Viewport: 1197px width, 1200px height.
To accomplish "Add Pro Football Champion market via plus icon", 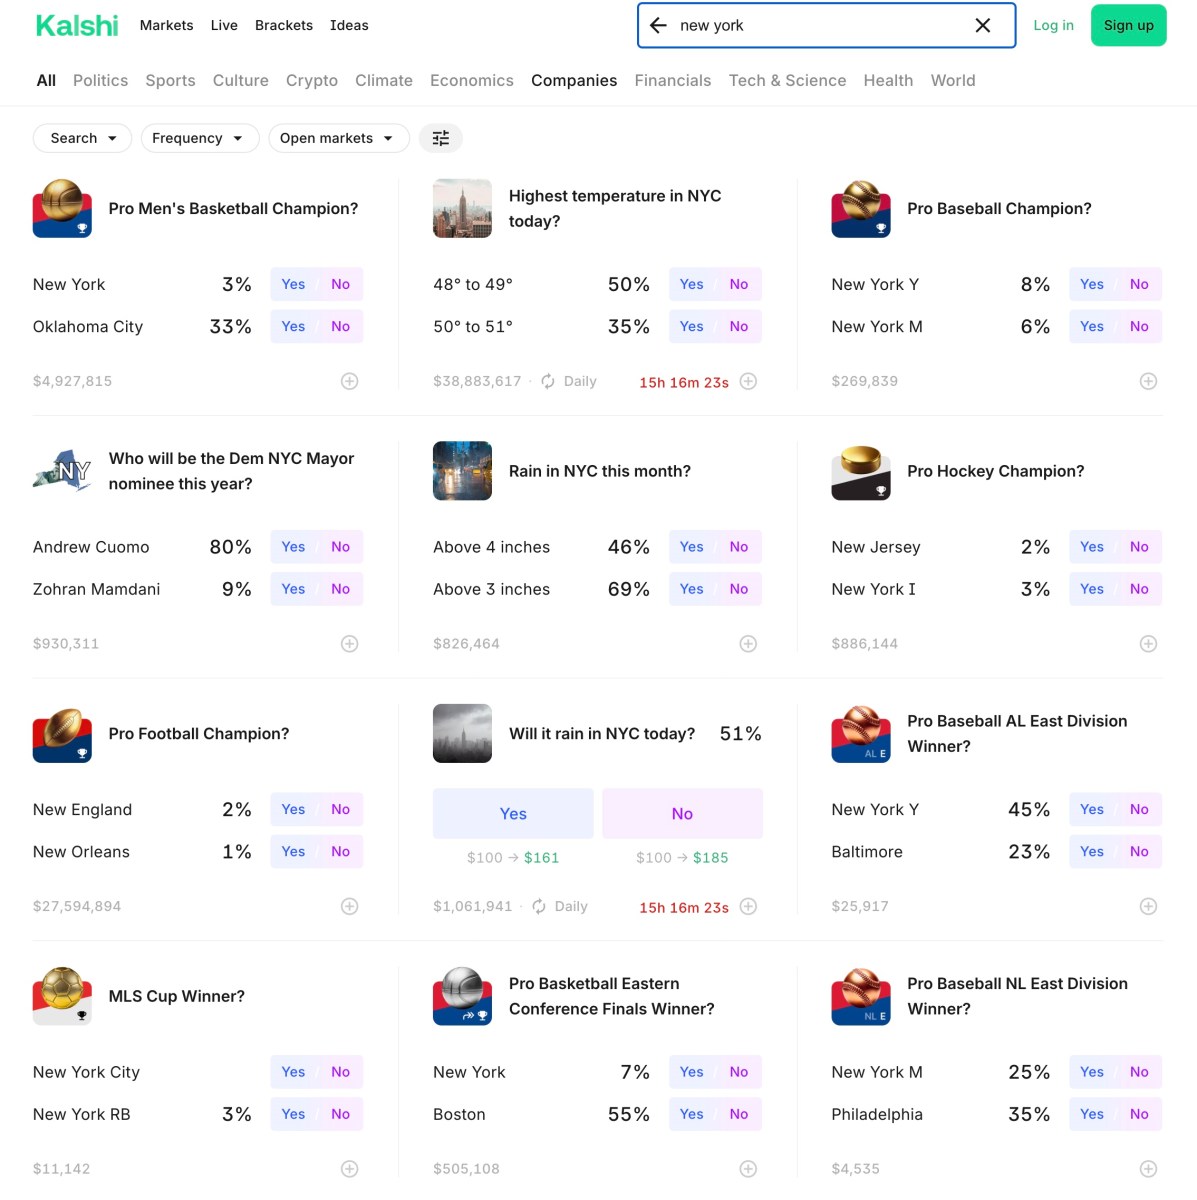I will point(350,906).
